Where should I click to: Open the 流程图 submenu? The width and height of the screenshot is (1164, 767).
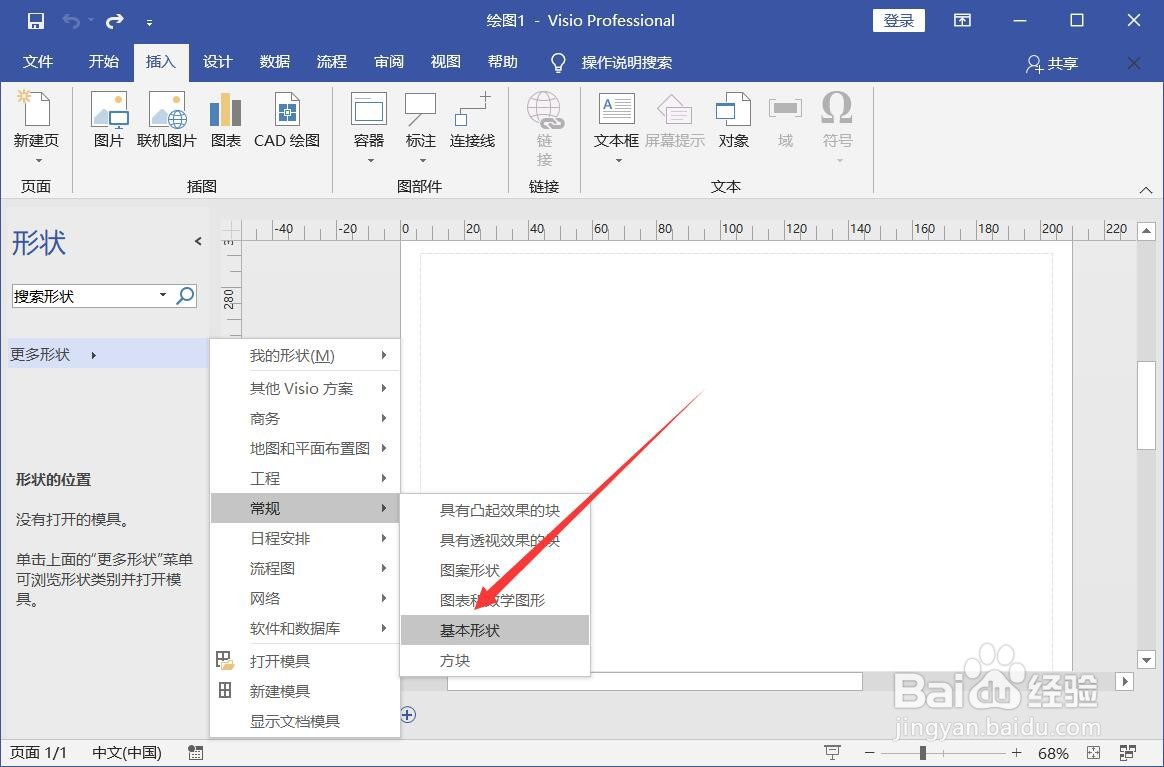(x=305, y=568)
